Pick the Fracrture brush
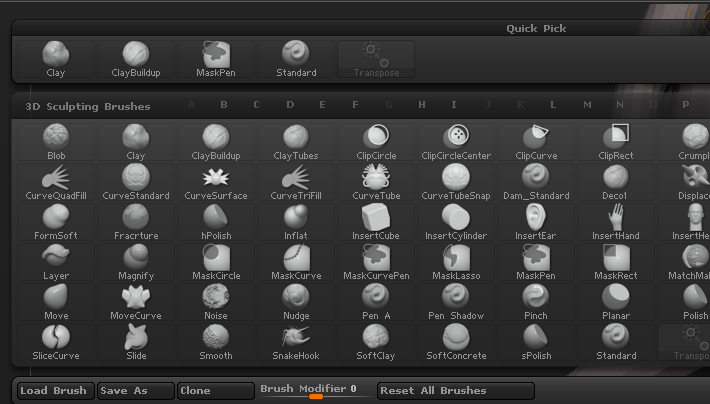 (136, 222)
